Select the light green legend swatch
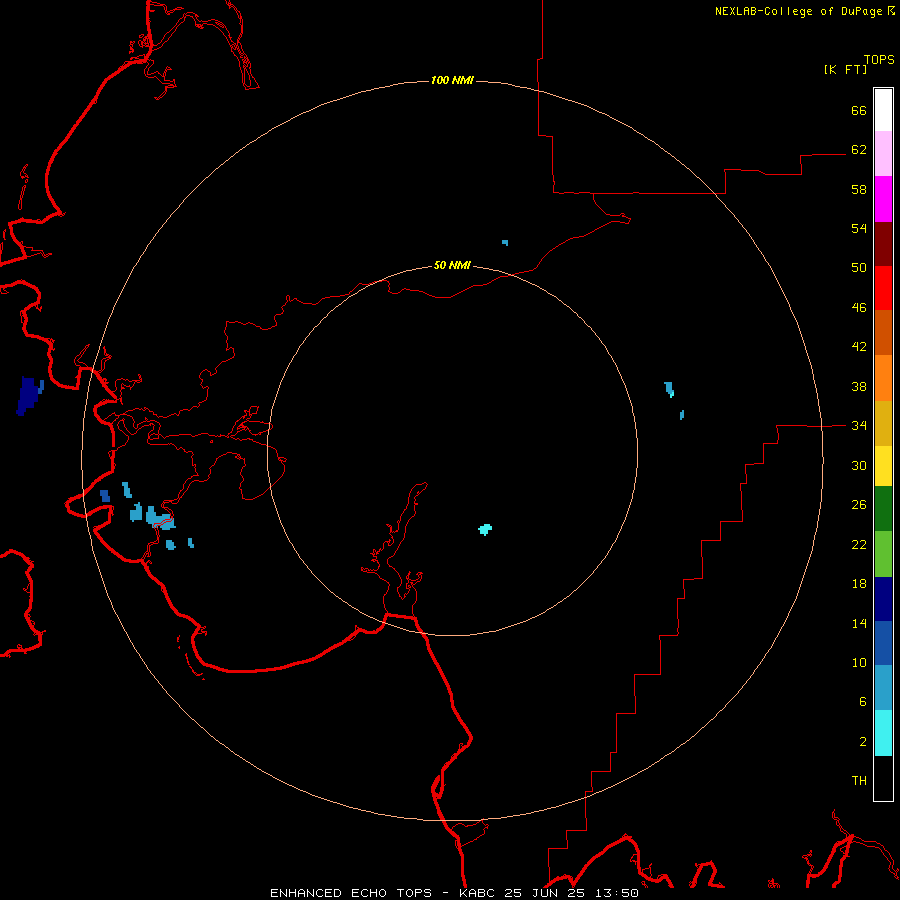This screenshot has height=900, width=900. 883,554
